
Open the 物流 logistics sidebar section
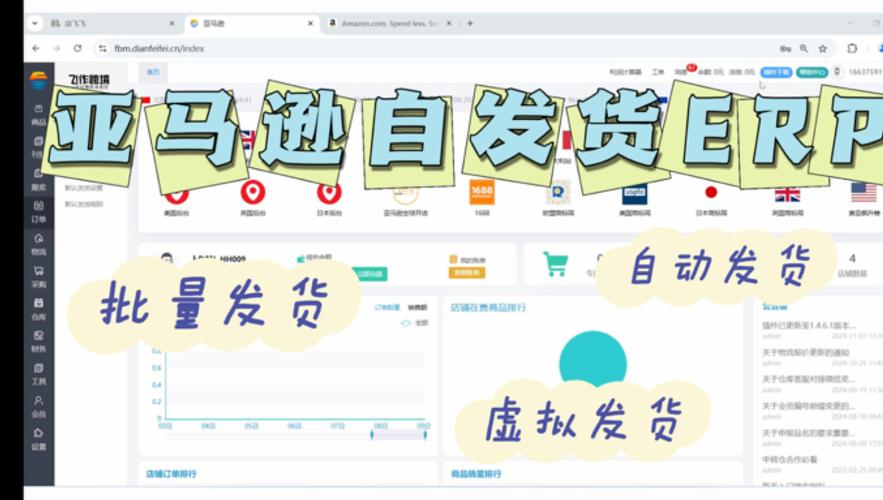[38, 245]
